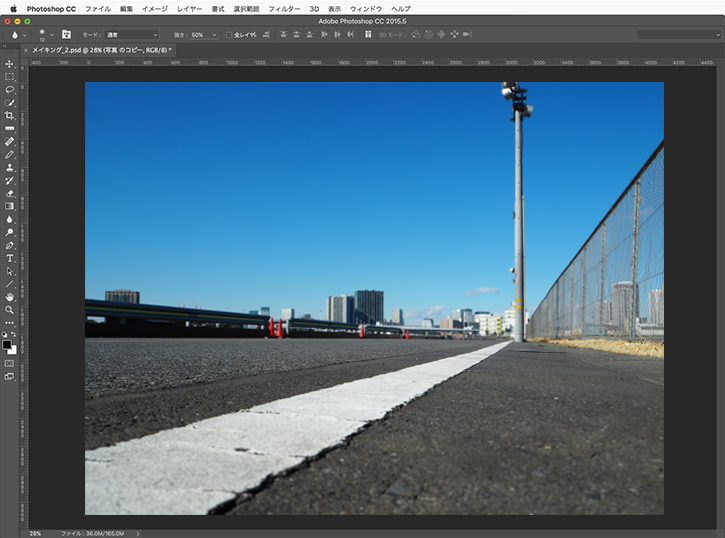Image resolution: width=725 pixels, height=538 pixels.
Task: Change the screen mode
Action: pyautogui.click(x=9, y=376)
